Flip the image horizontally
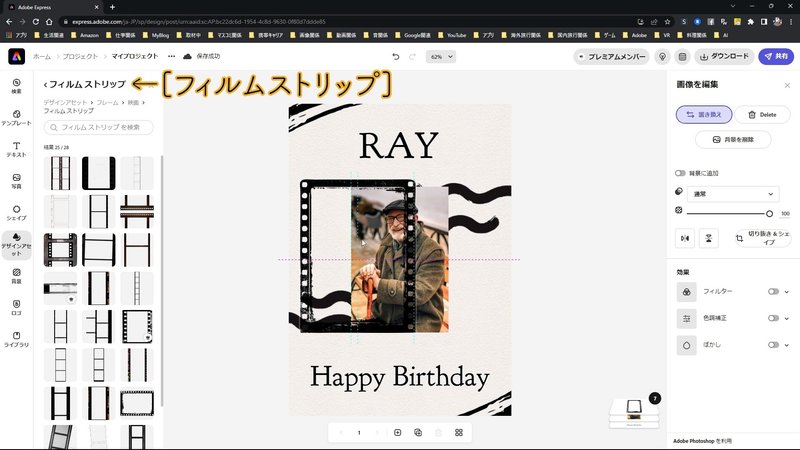This screenshot has height=450, width=800. [685, 238]
